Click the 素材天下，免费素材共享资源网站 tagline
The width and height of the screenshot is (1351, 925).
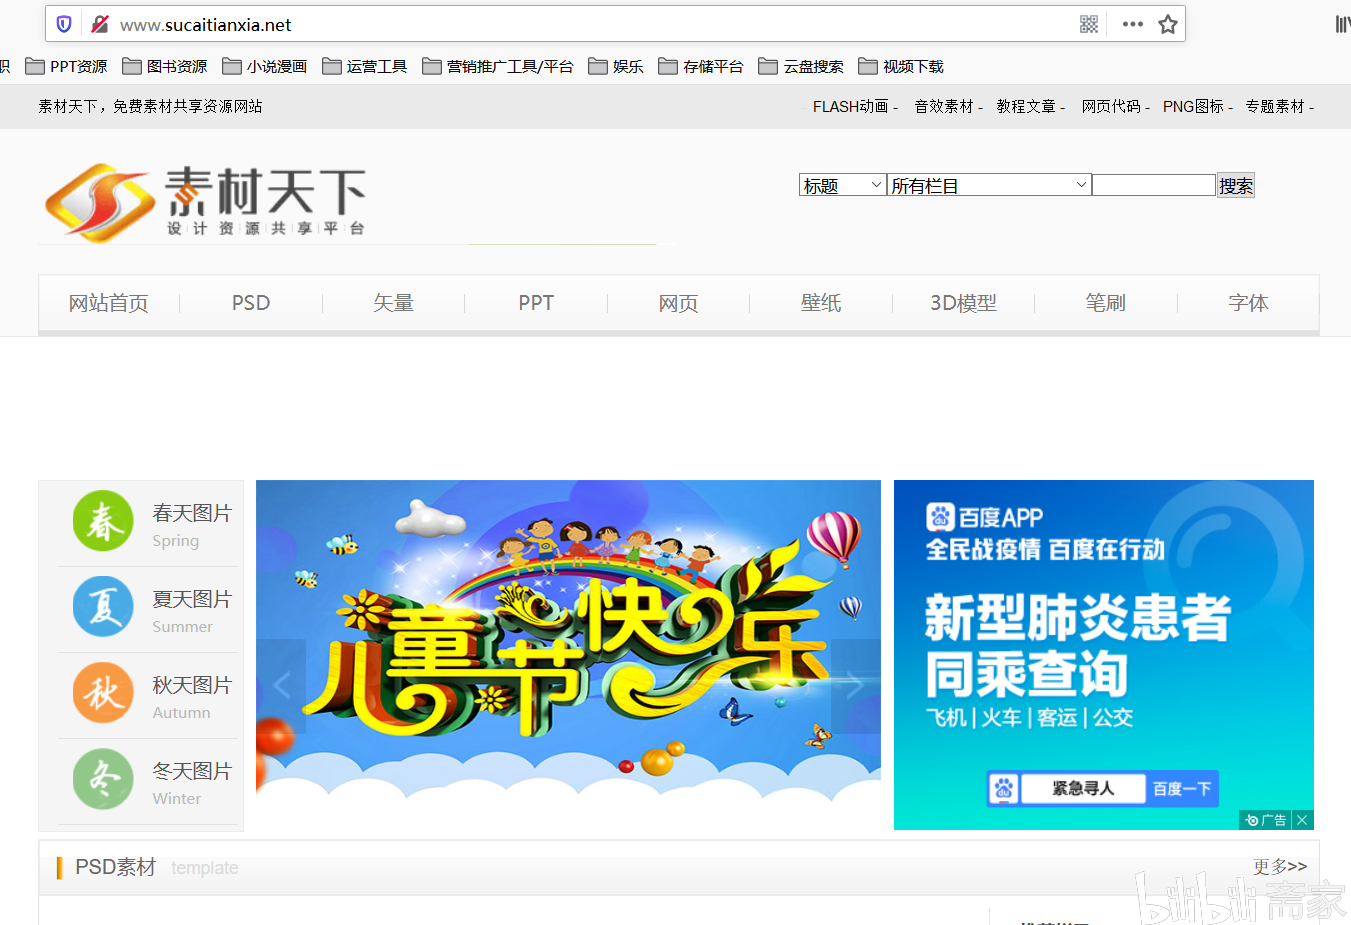click(151, 106)
